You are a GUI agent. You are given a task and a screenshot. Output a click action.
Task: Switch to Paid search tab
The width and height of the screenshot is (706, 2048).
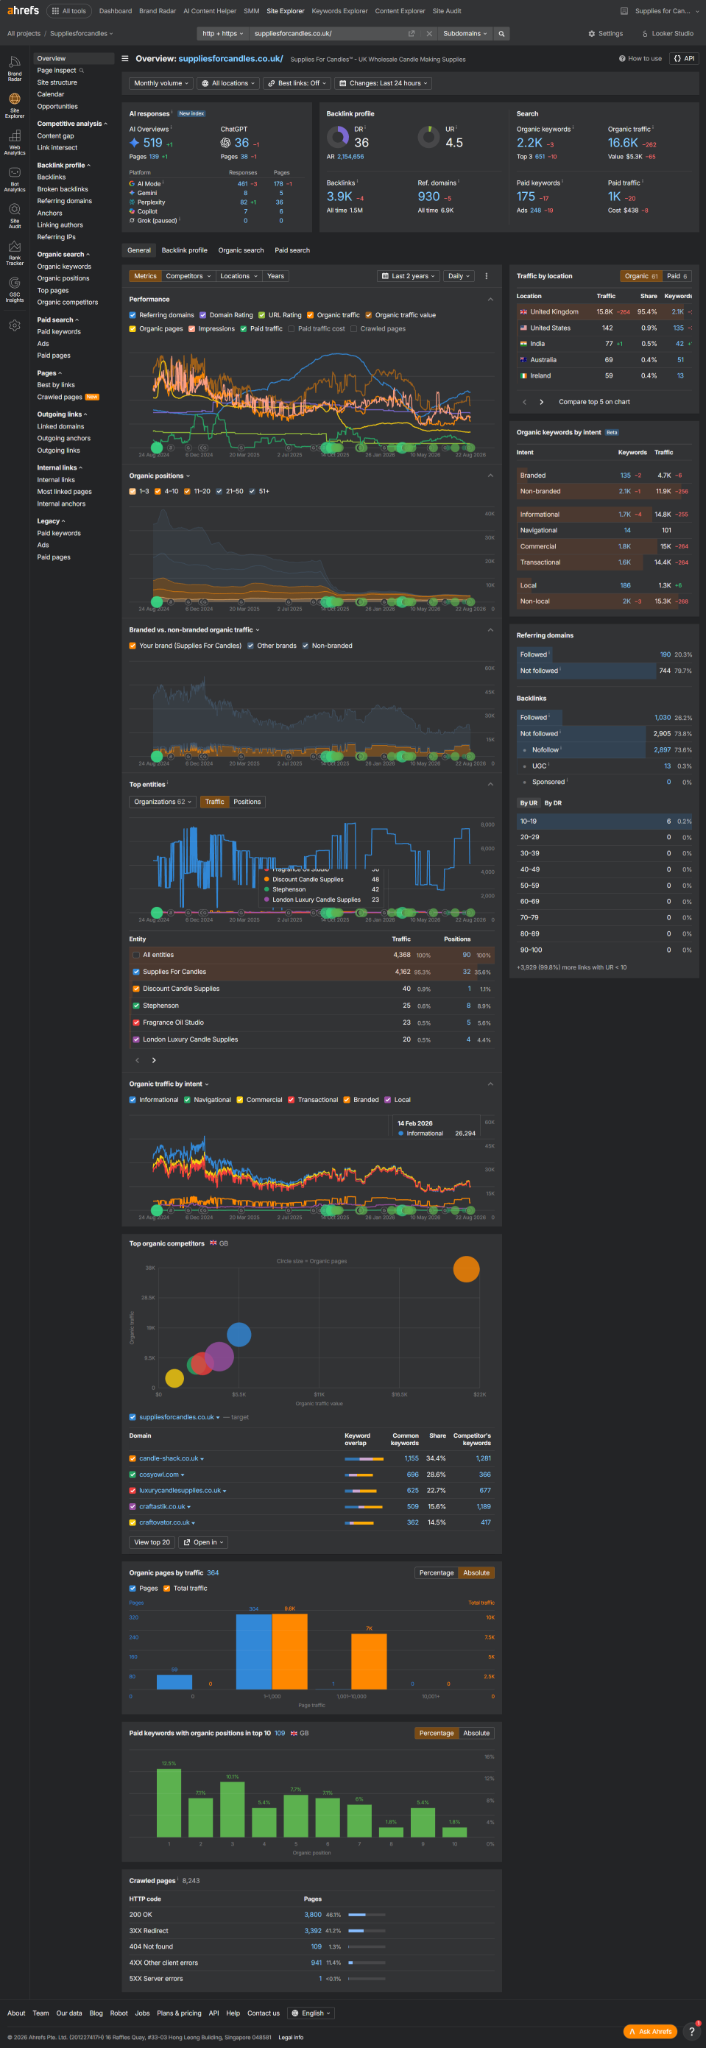coord(292,250)
